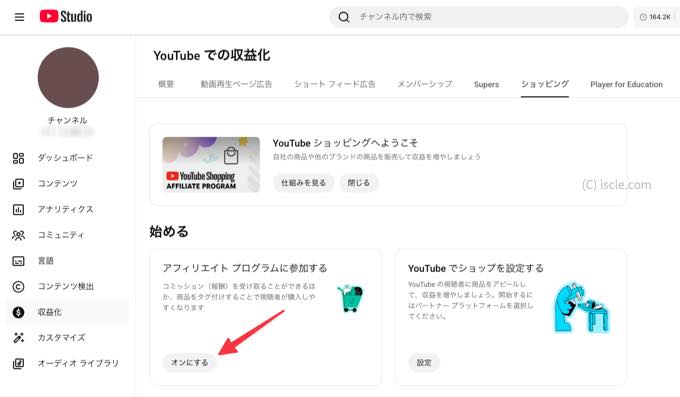Switch to the ショート フィード広告 tab
680x397 pixels.
click(x=334, y=84)
